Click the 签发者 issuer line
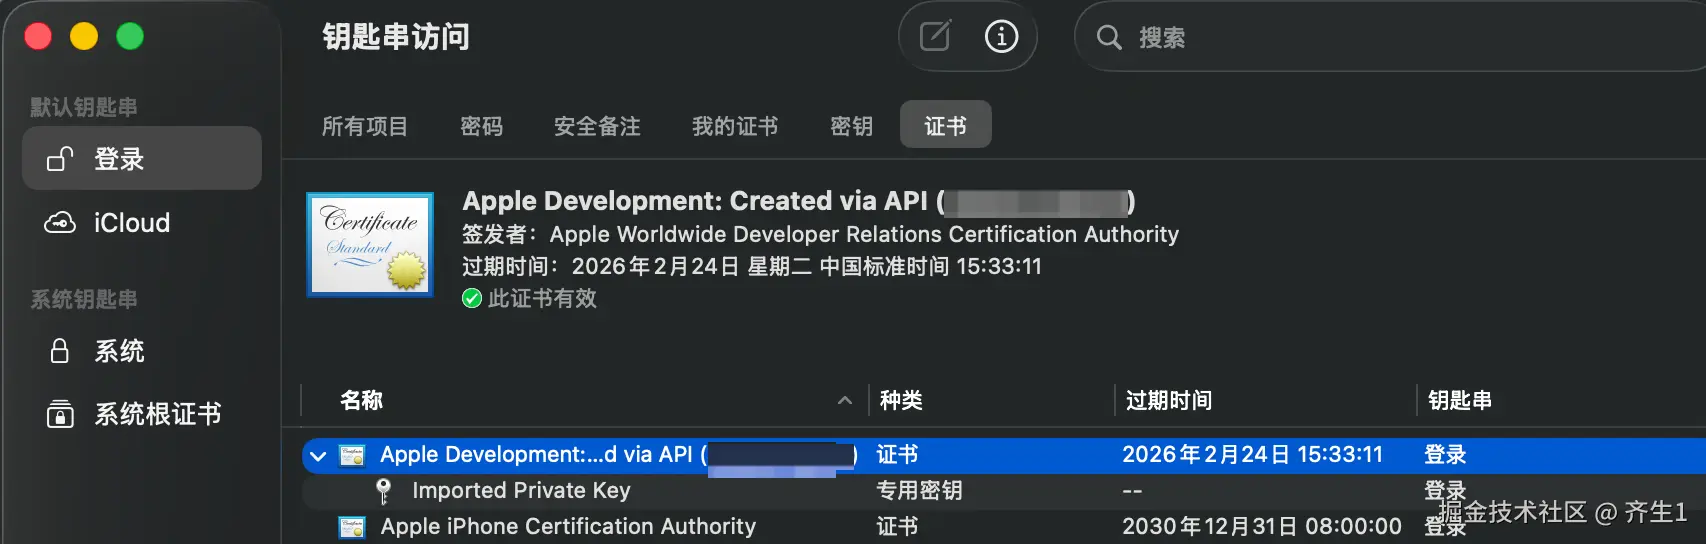1706x544 pixels. pyautogui.click(x=820, y=234)
